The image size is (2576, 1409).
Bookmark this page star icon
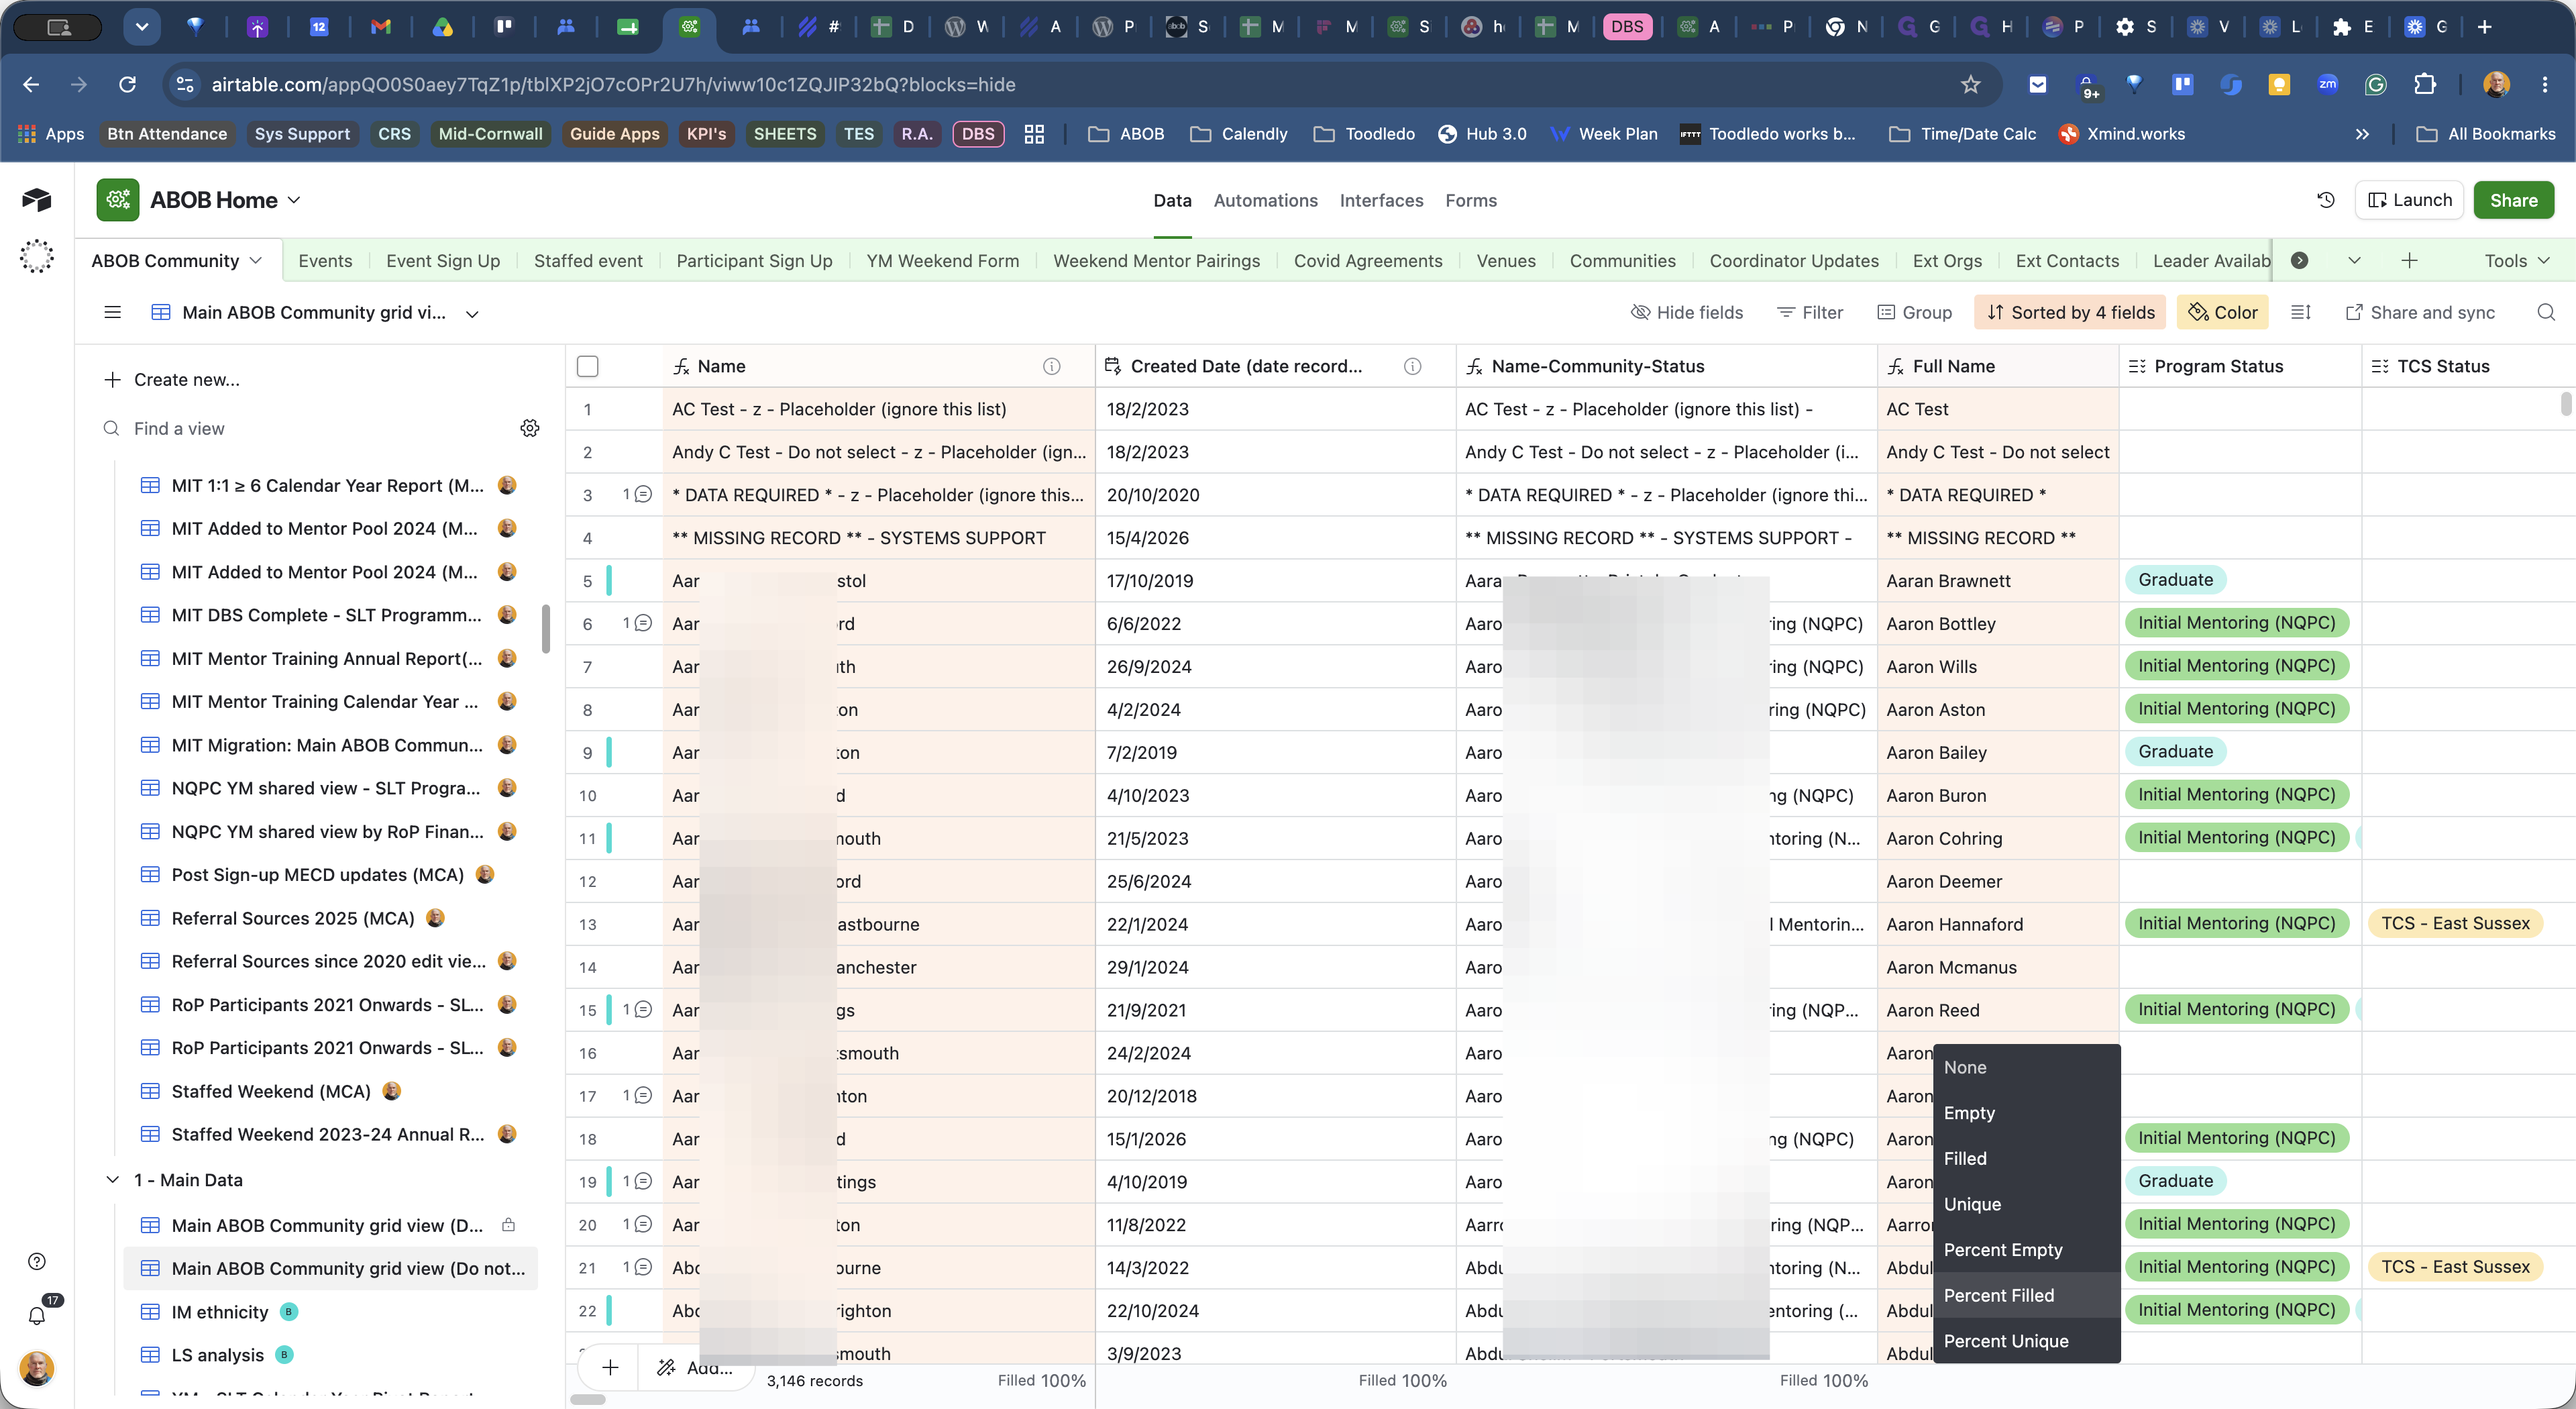pyautogui.click(x=1970, y=85)
